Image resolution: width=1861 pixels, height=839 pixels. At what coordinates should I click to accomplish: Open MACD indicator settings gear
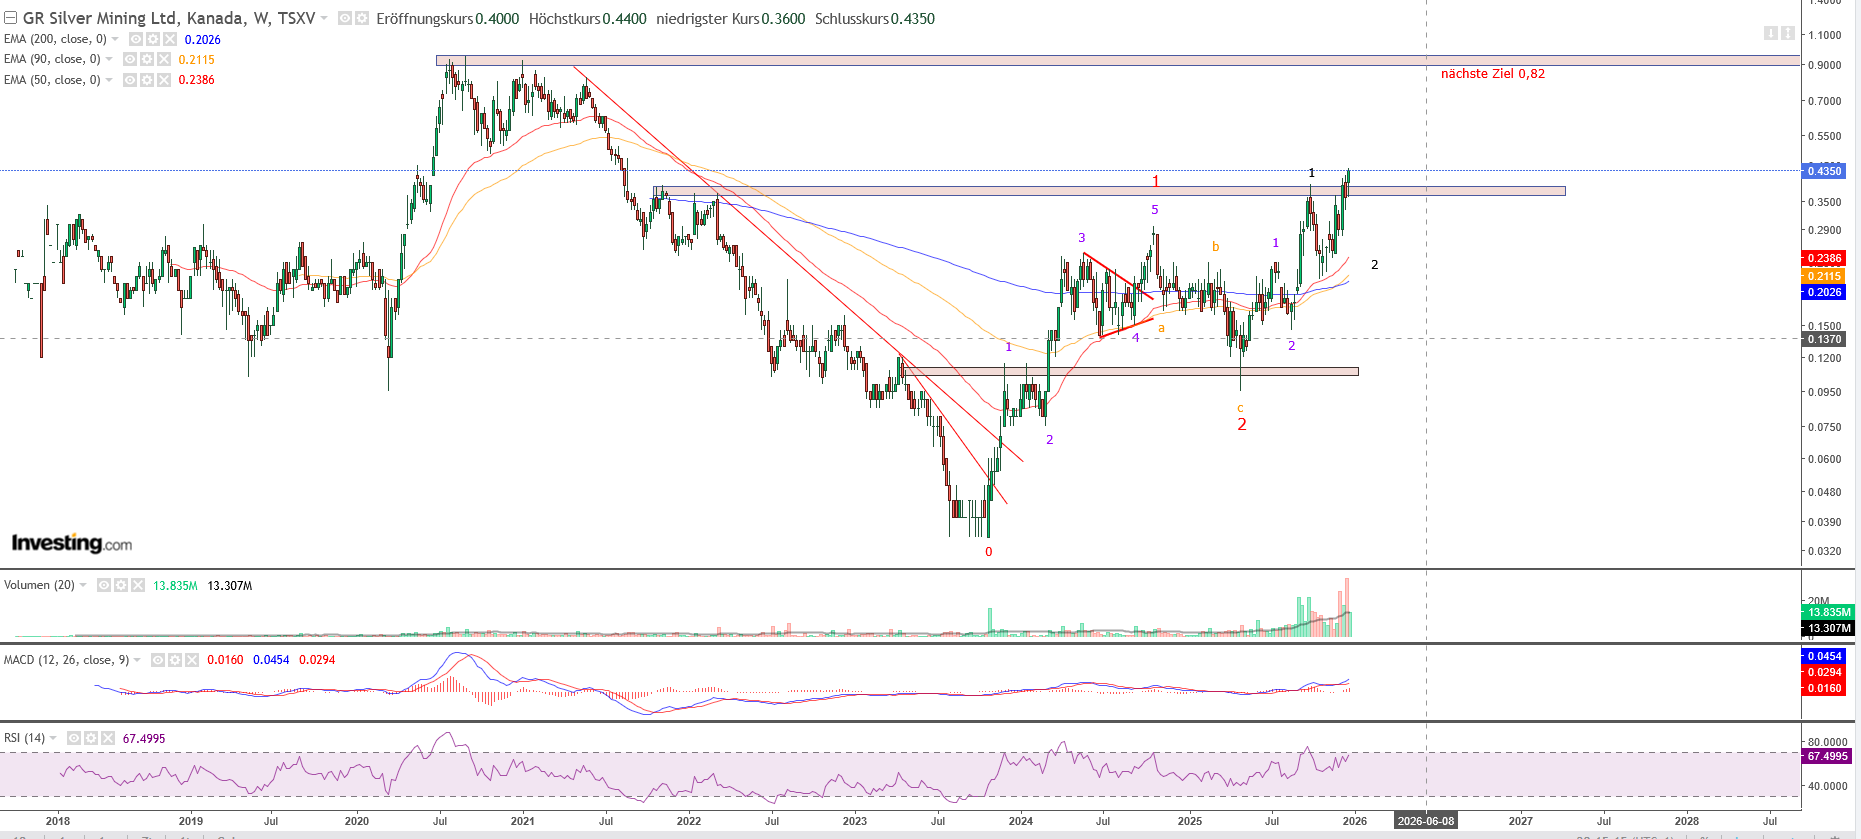[175, 660]
